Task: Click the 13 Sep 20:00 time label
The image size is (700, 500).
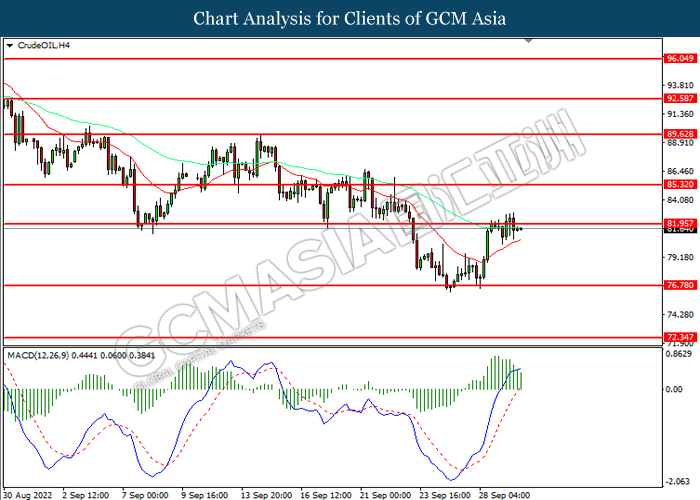Action: click(x=266, y=495)
